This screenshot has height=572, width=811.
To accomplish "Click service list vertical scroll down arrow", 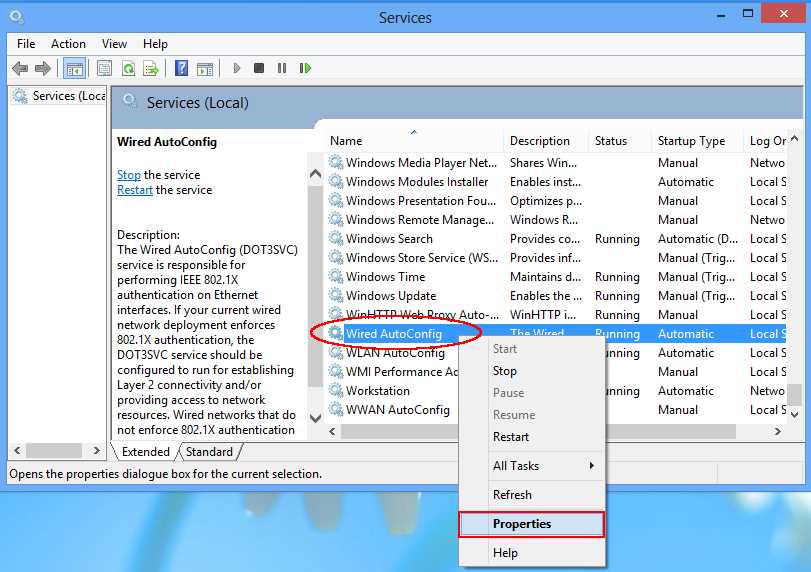I will tap(795, 414).
